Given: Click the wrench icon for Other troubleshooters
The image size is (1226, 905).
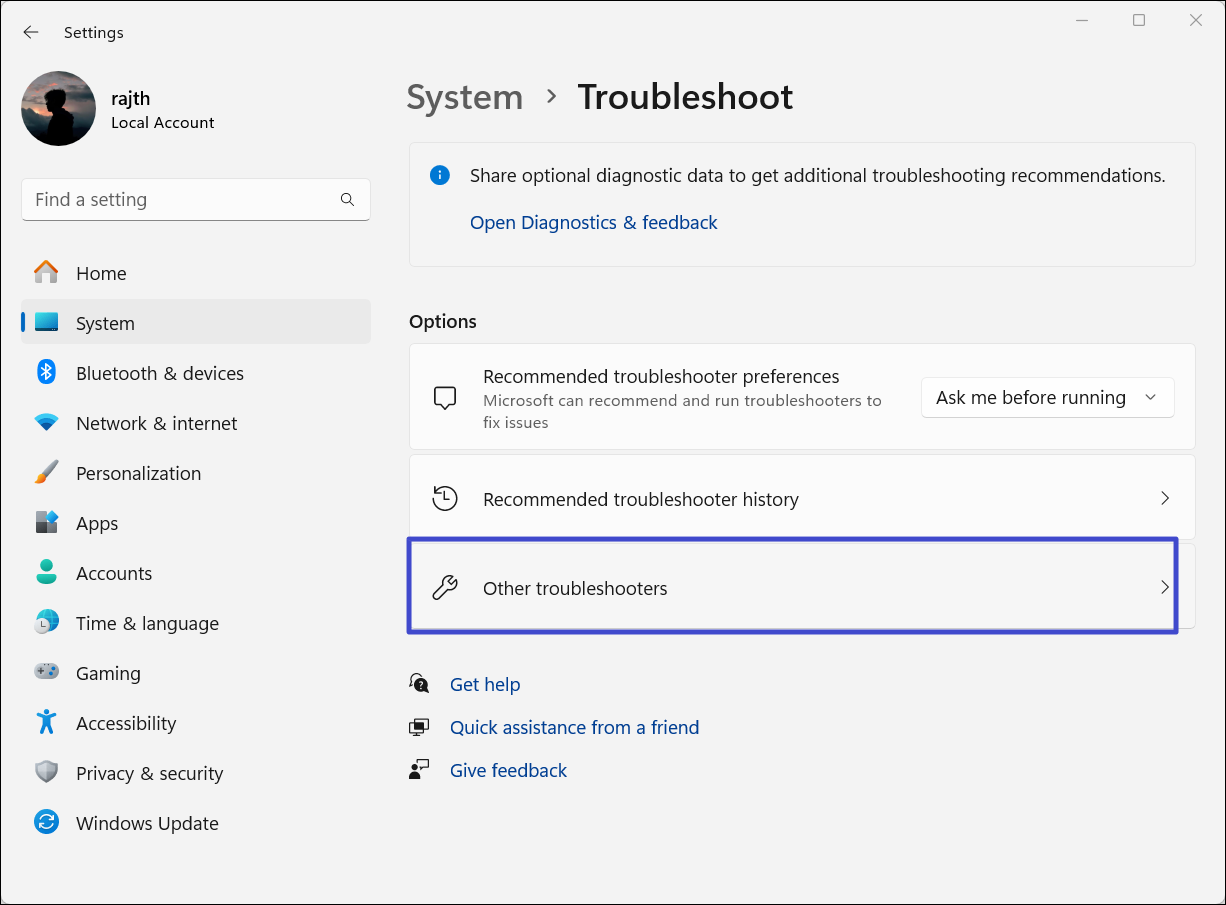Looking at the screenshot, I should coord(445,588).
